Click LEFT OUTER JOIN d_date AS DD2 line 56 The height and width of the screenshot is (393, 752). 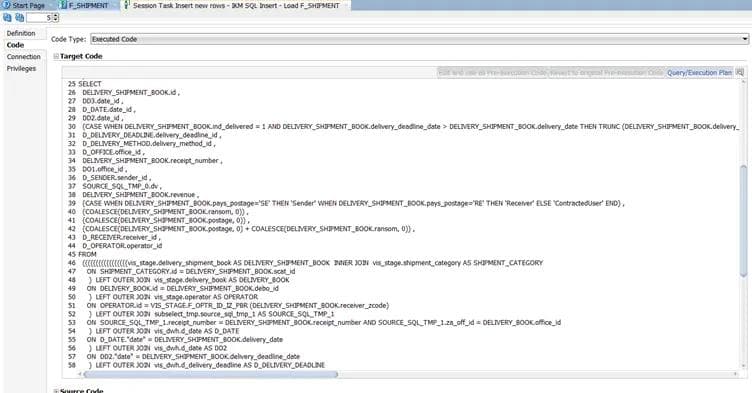point(158,348)
